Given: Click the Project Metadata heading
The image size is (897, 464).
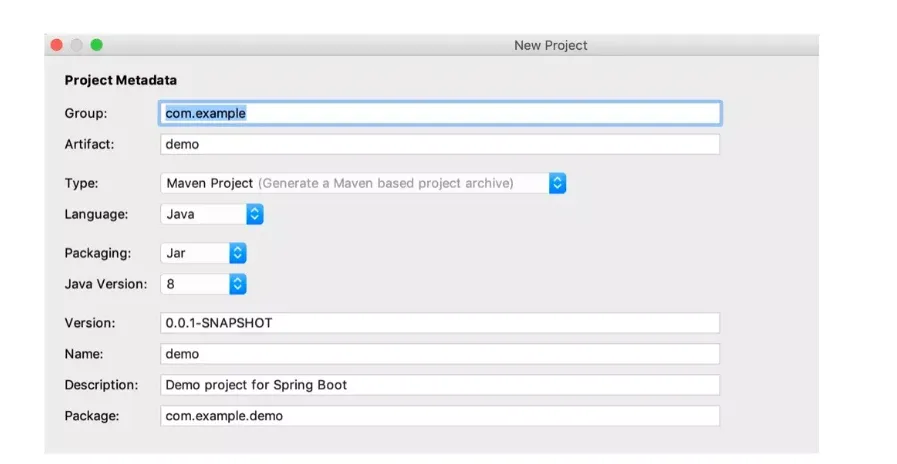Looking at the screenshot, I should [x=120, y=80].
